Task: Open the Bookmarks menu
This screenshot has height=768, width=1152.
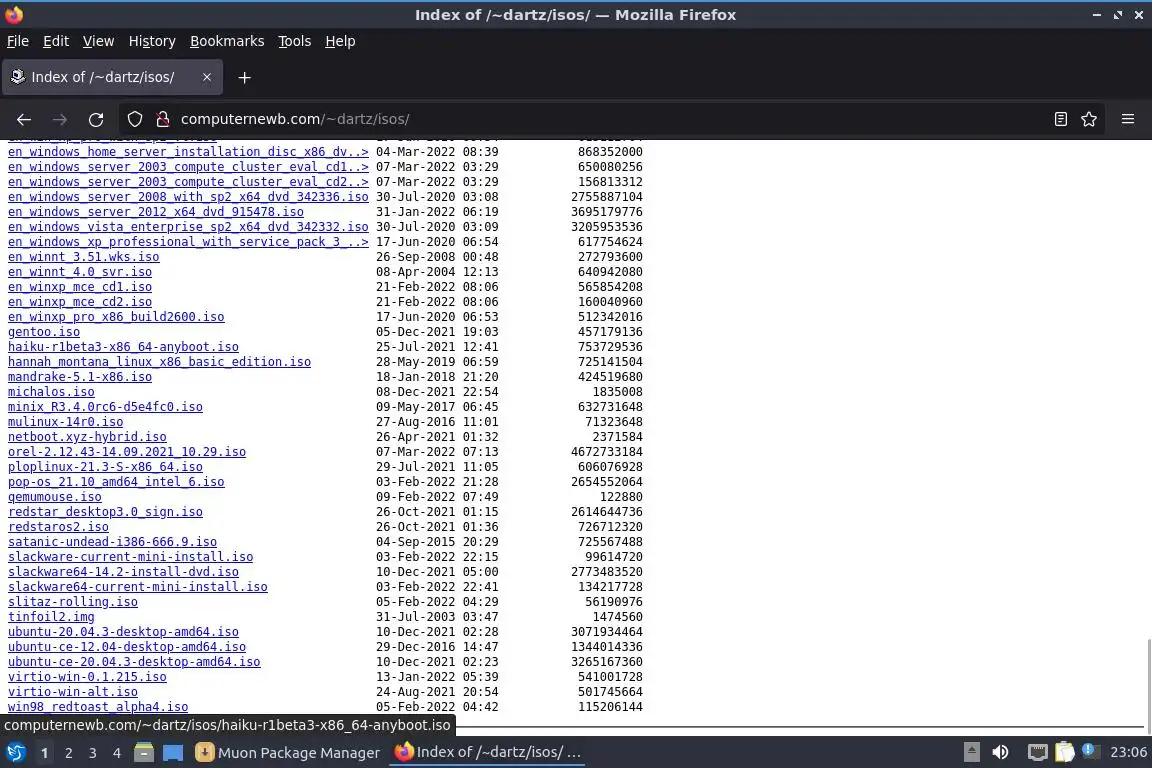Action: [x=227, y=41]
